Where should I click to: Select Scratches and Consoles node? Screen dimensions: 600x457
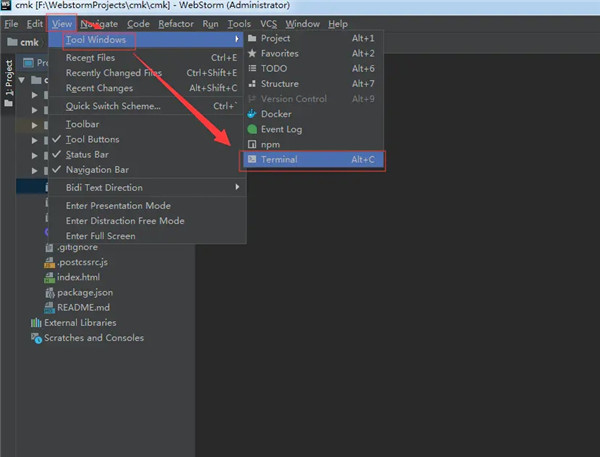(x=94, y=338)
